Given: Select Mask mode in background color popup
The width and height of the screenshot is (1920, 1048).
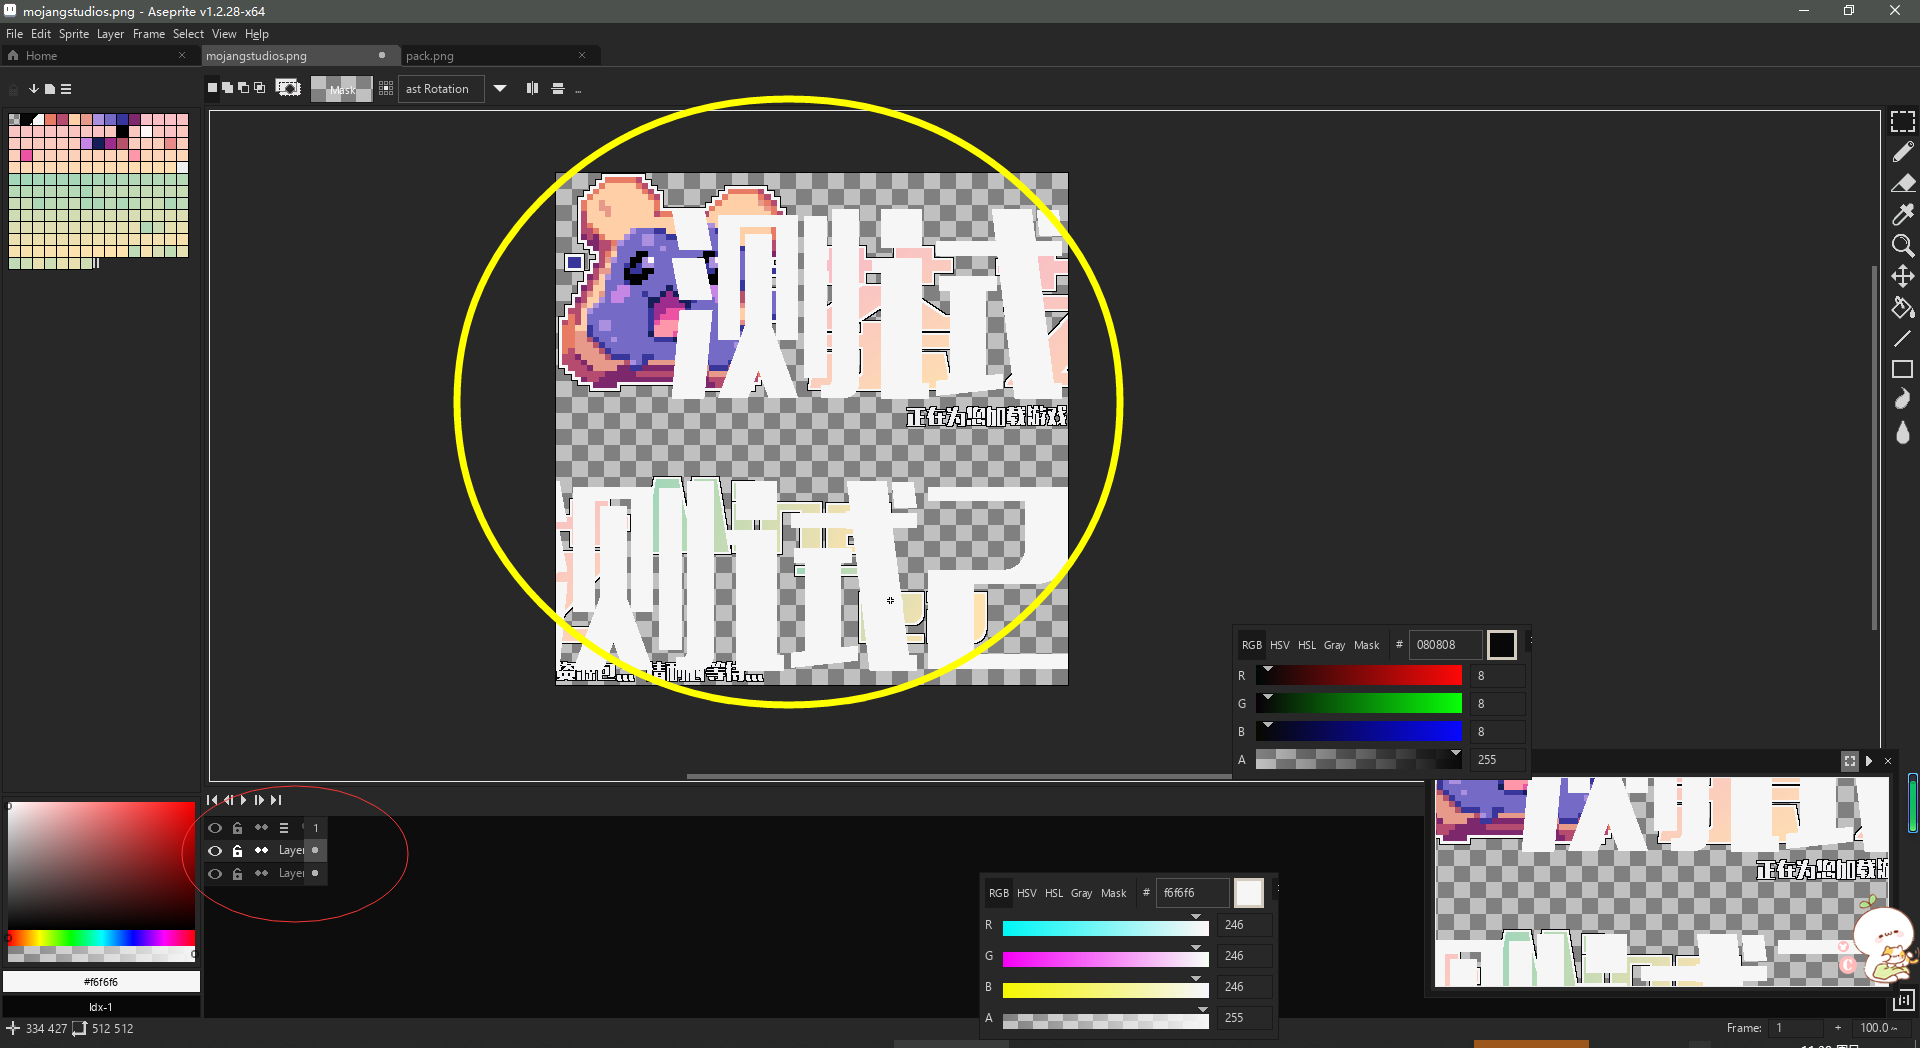Looking at the screenshot, I should [1367, 645].
